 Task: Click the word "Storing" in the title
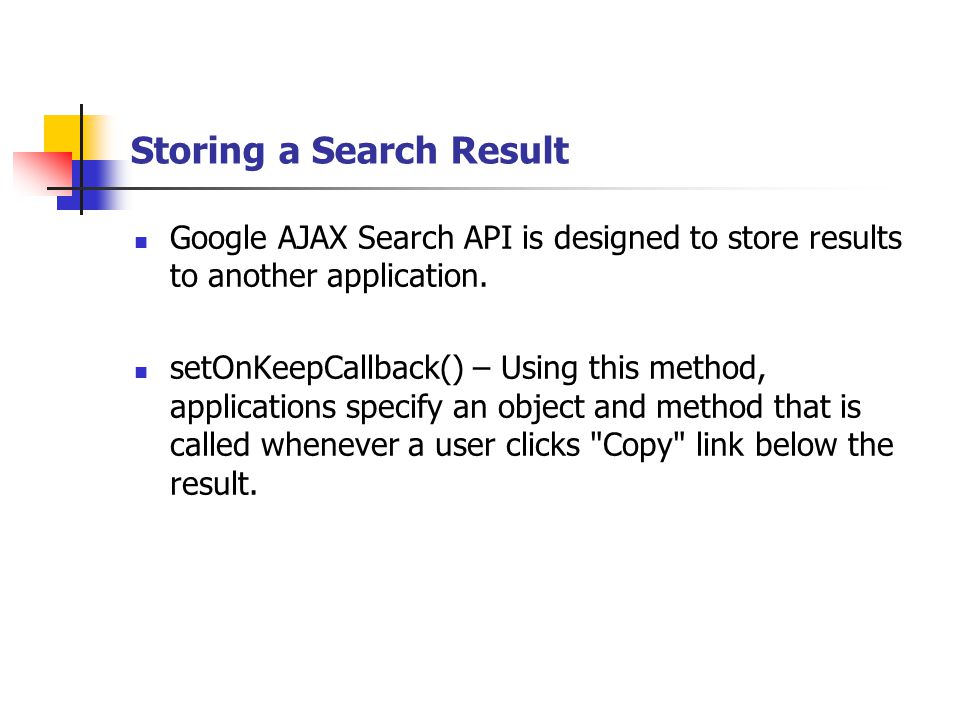coord(198,151)
